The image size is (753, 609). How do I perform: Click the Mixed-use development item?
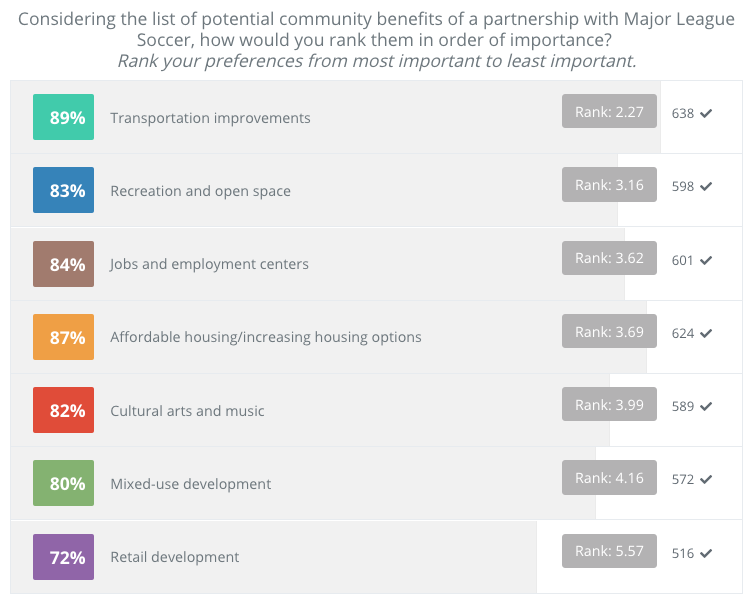190,484
